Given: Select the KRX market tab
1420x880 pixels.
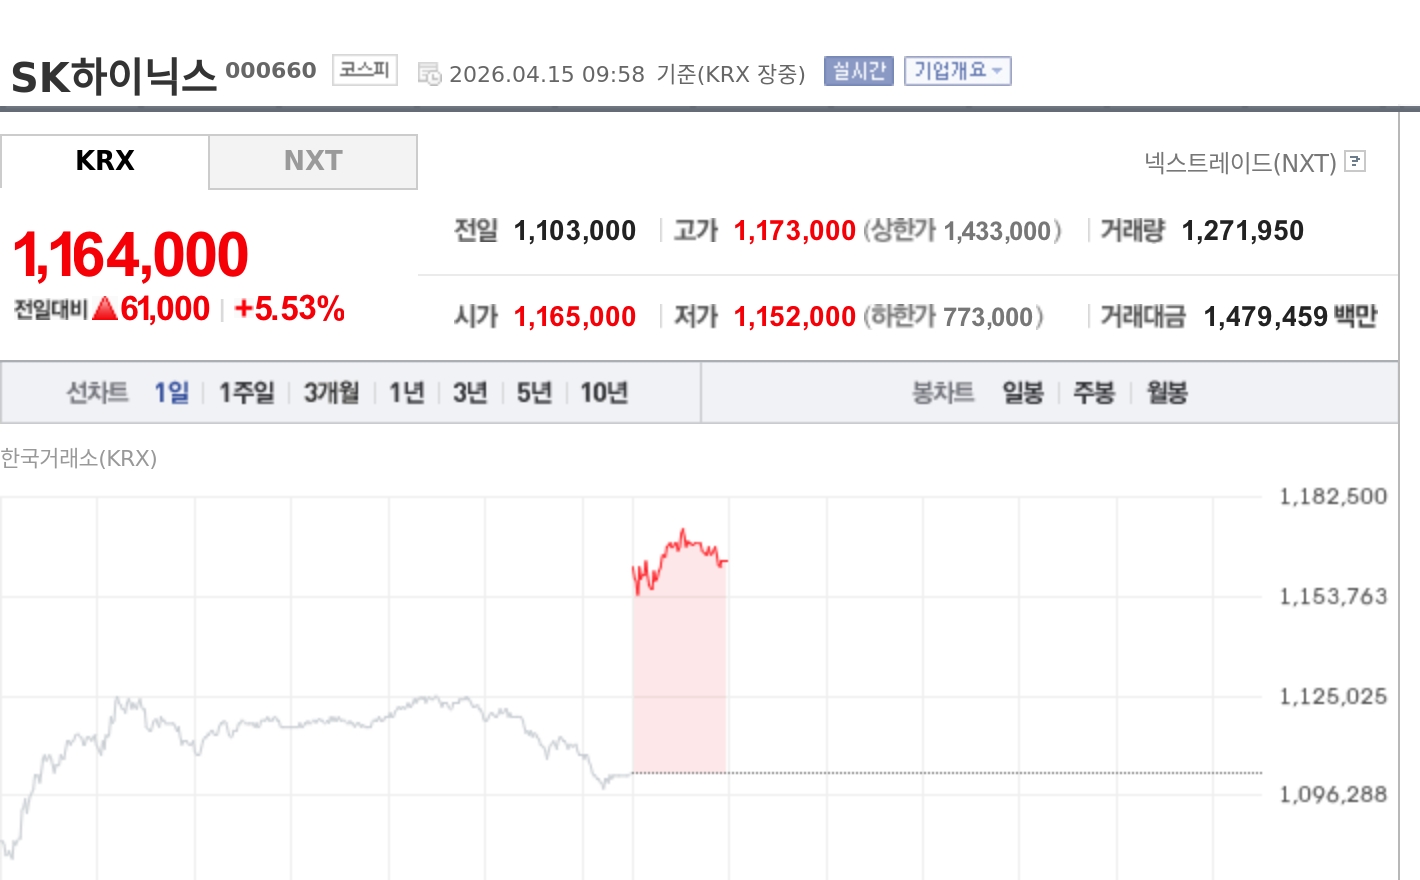Looking at the screenshot, I should (x=105, y=161).
